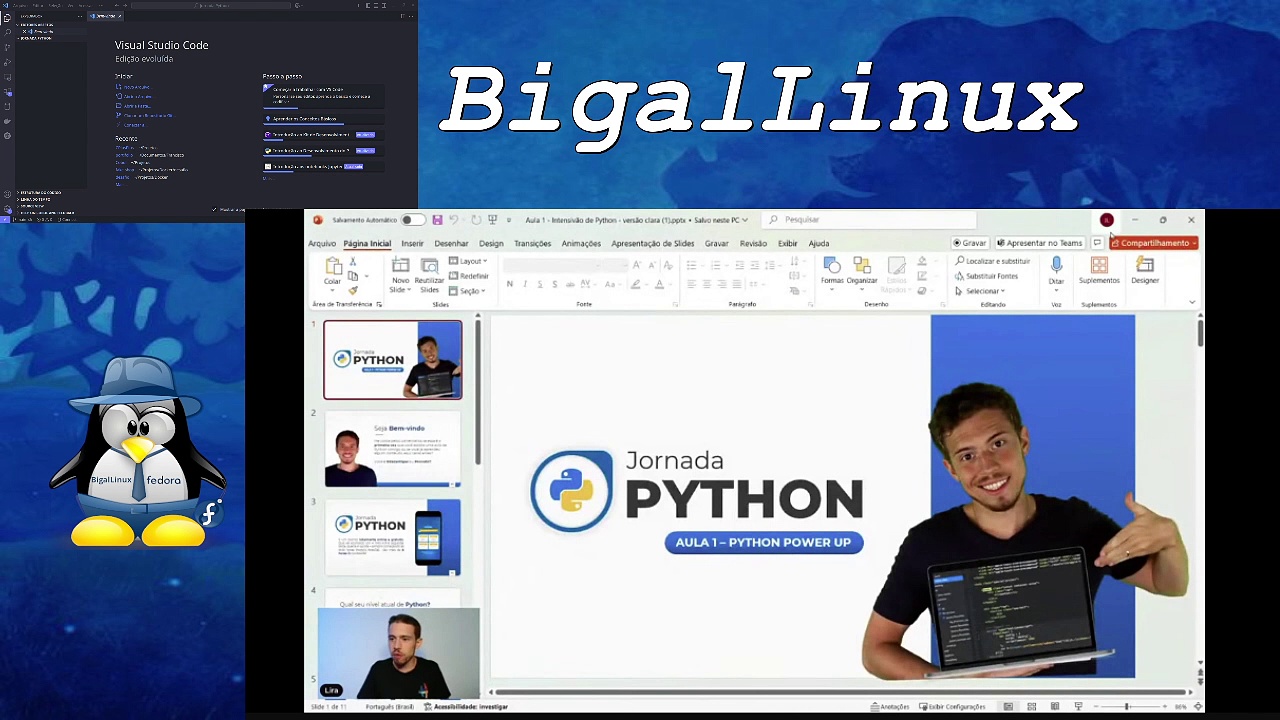Click the Compartilhamento share button
This screenshot has width=1280, height=720.
[x=1153, y=243]
